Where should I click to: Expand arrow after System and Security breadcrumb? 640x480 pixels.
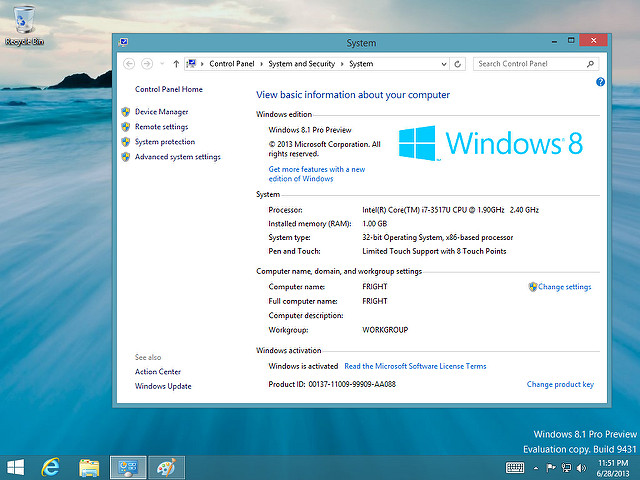[x=342, y=64]
